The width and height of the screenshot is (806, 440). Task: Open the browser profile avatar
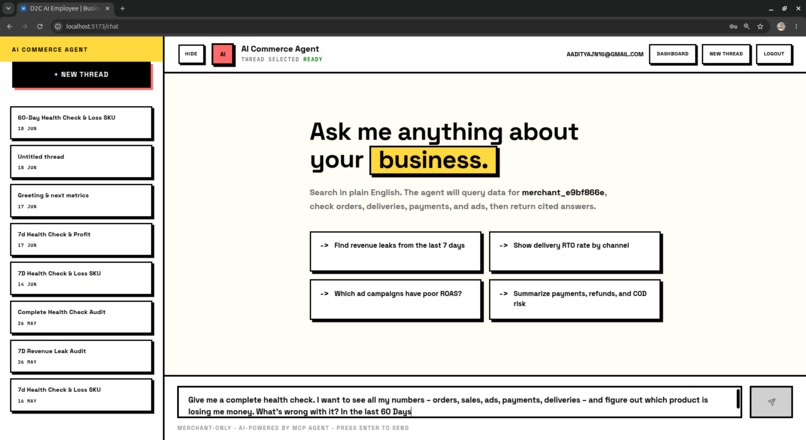pos(781,26)
